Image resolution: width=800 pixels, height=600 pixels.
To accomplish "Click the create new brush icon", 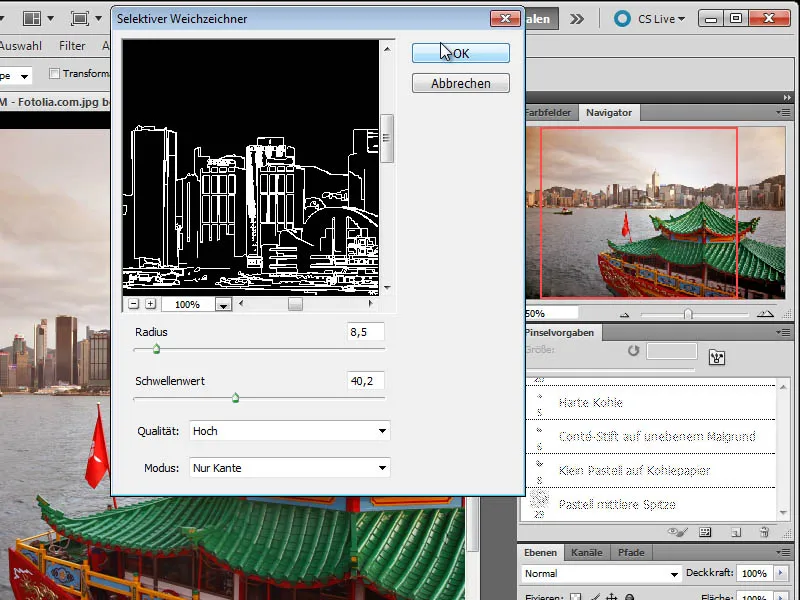I will tap(736, 532).
